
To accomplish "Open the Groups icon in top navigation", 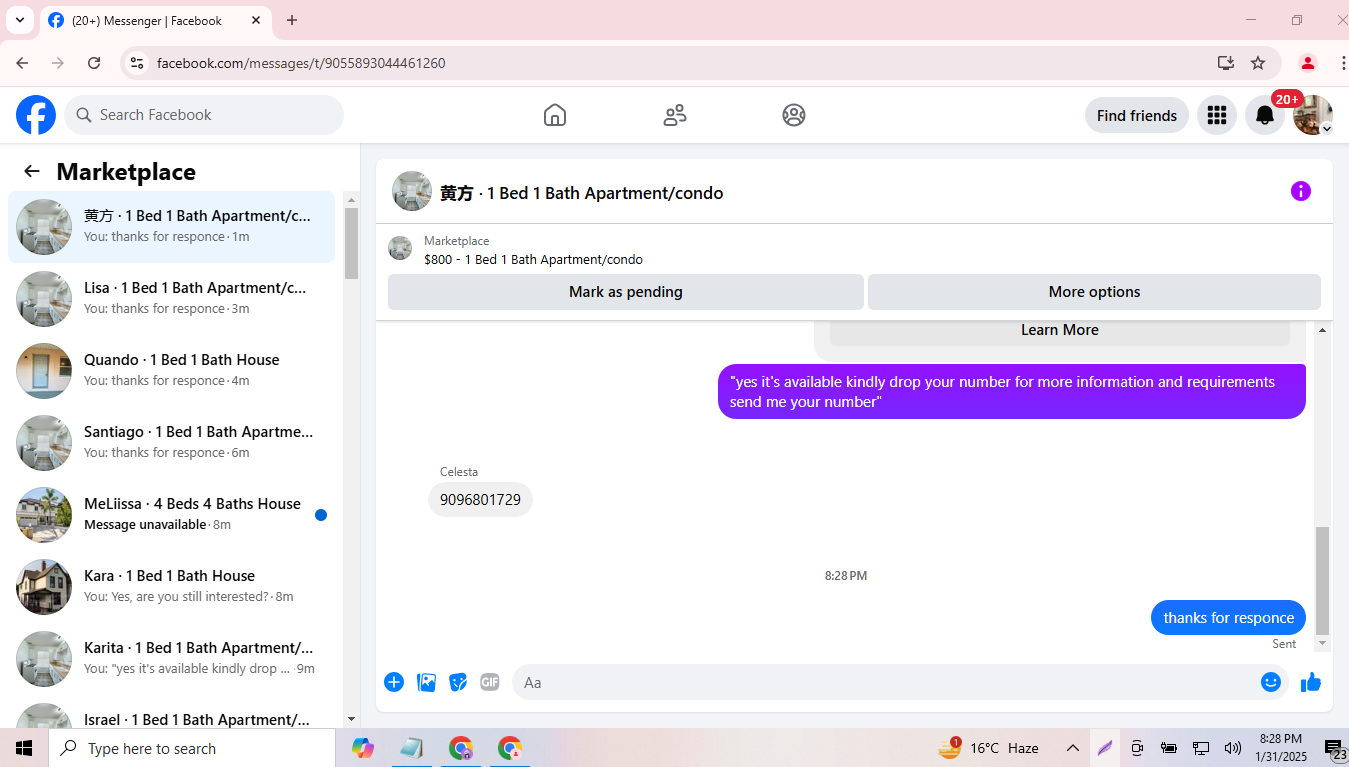I will 794,115.
